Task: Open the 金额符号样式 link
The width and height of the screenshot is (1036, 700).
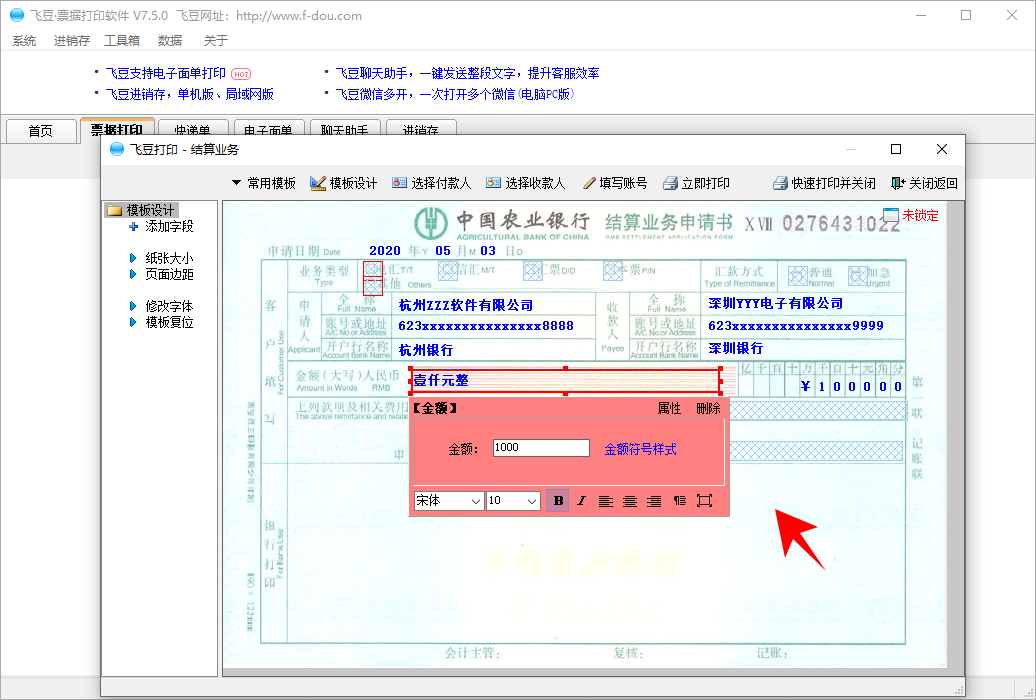Action: coord(640,449)
